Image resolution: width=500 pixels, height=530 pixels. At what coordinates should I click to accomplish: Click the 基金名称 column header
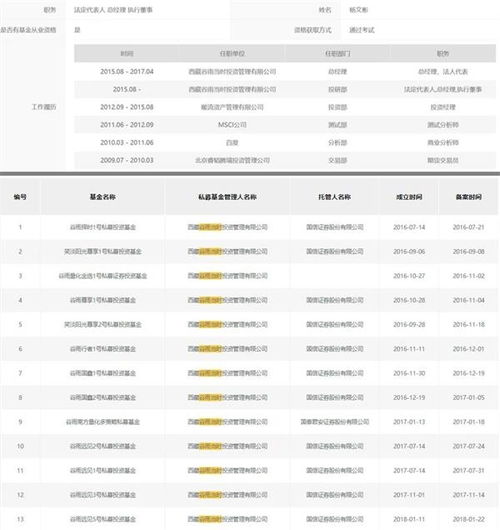(x=103, y=197)
